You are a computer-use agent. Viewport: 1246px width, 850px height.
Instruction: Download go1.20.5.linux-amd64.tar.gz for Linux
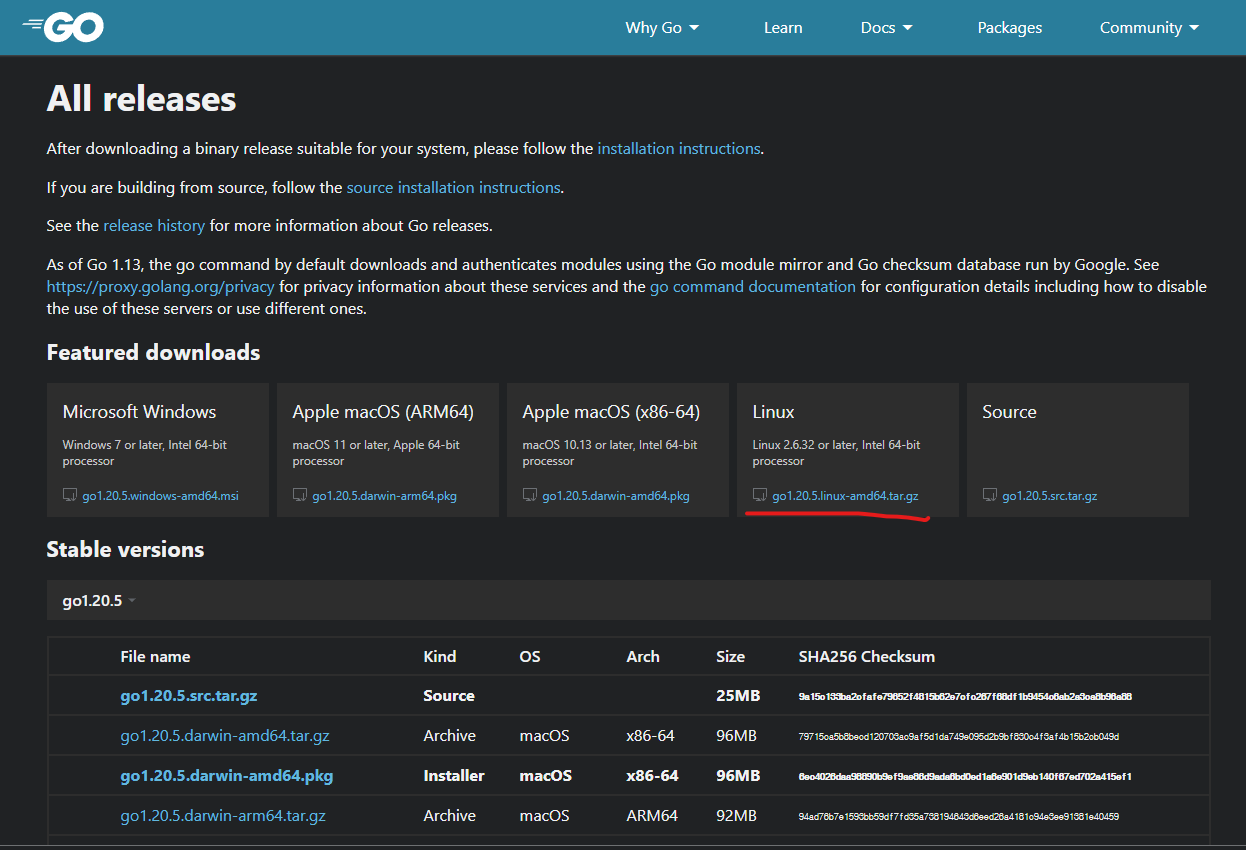point(845,496)
